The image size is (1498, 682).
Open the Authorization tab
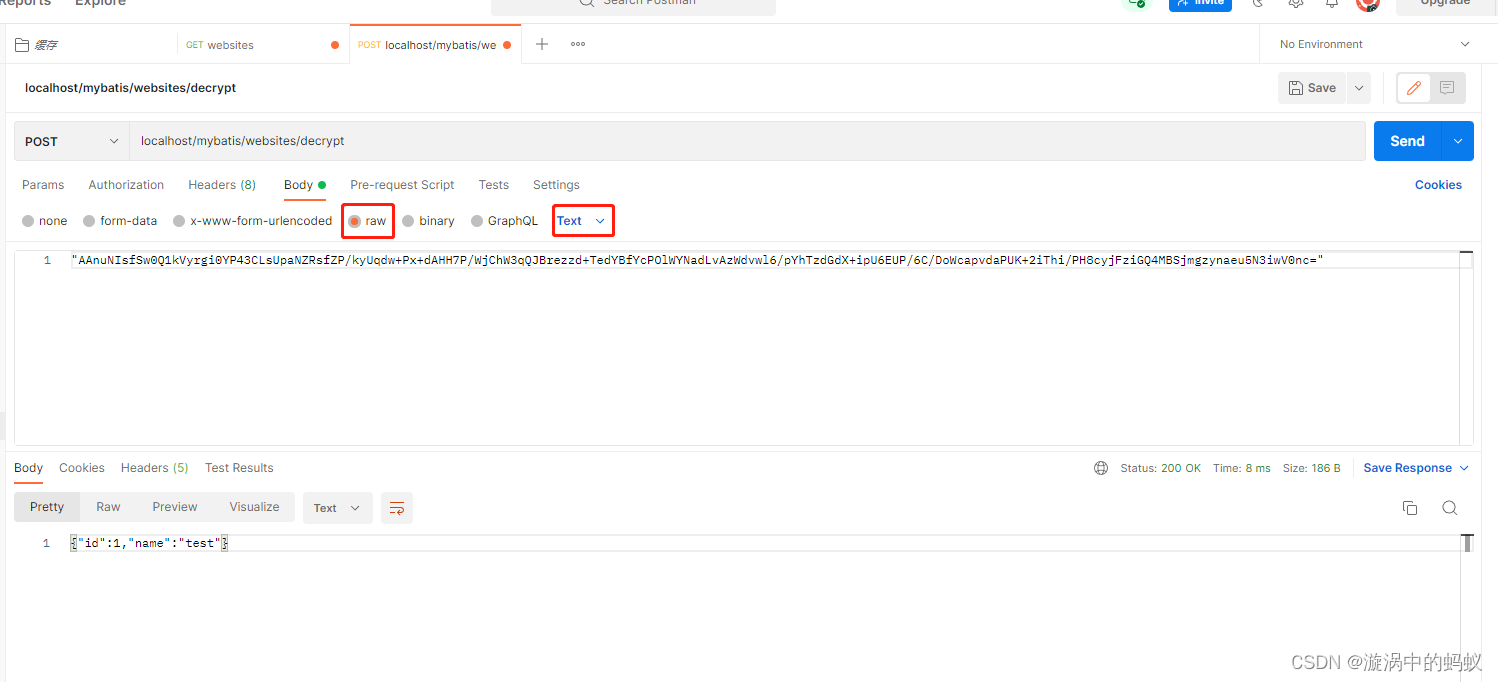pyautogui.click(x=126, y=185)
